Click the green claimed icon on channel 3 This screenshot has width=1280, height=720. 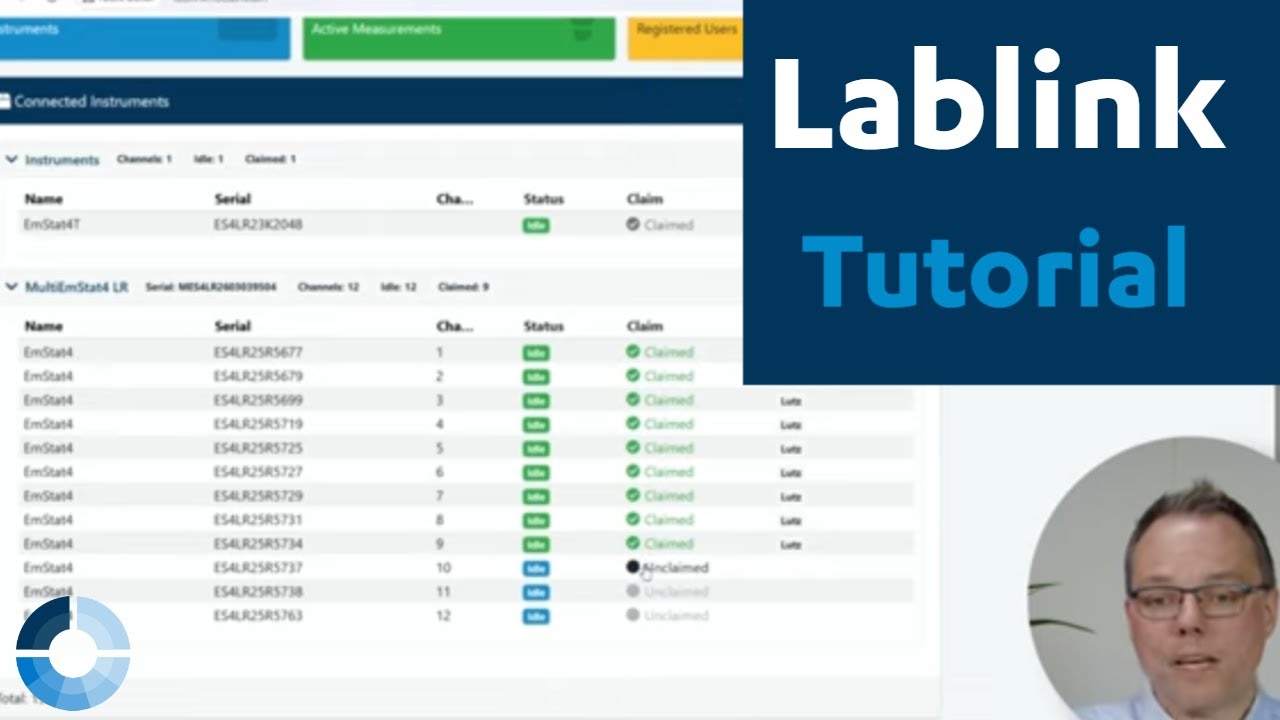pyautogui.click(x=633, y=400)
